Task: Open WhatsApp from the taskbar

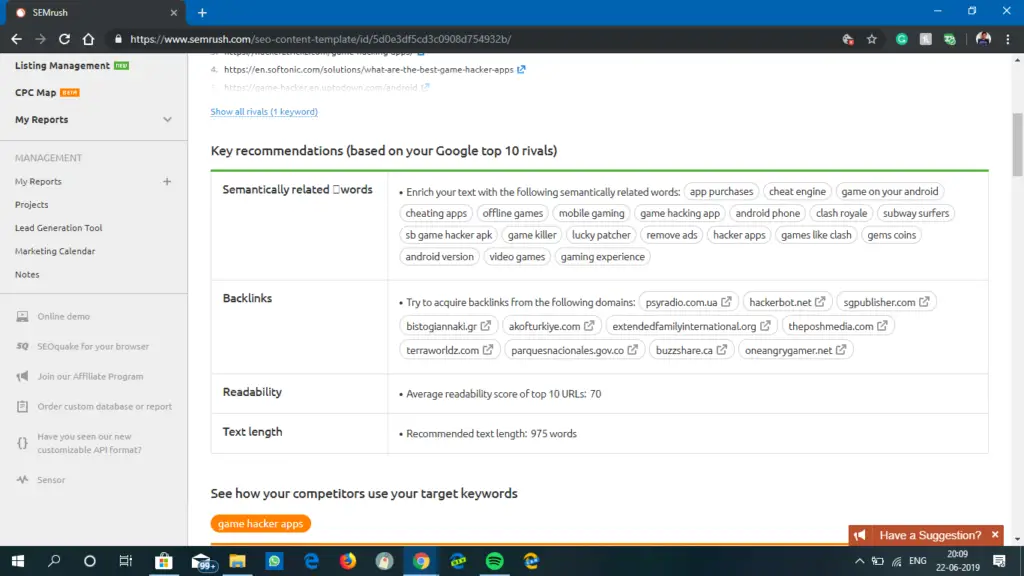Action: 274,561
